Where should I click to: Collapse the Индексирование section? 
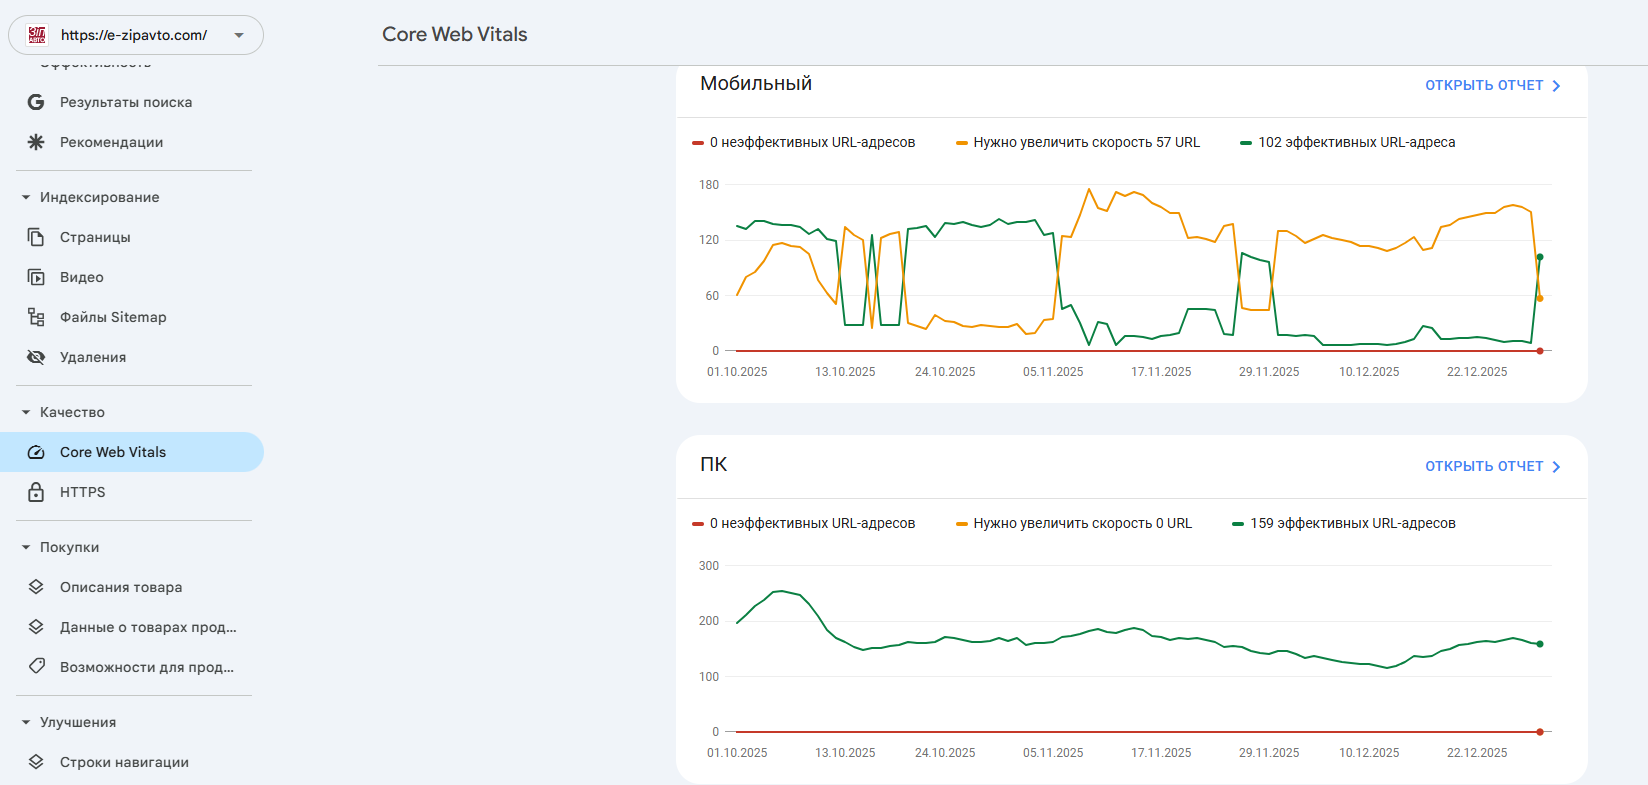[26, 197]
